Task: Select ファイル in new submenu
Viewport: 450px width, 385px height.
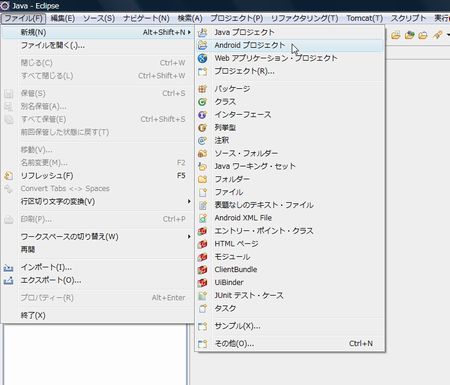Action: point(290,192)
